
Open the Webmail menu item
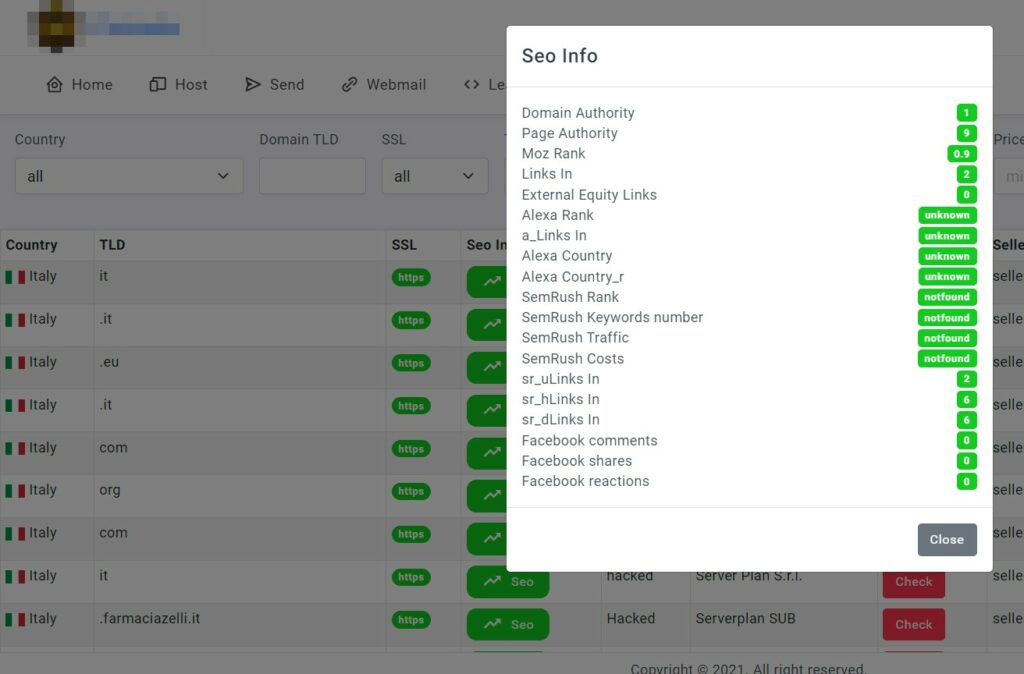click(x=395, y=85)
